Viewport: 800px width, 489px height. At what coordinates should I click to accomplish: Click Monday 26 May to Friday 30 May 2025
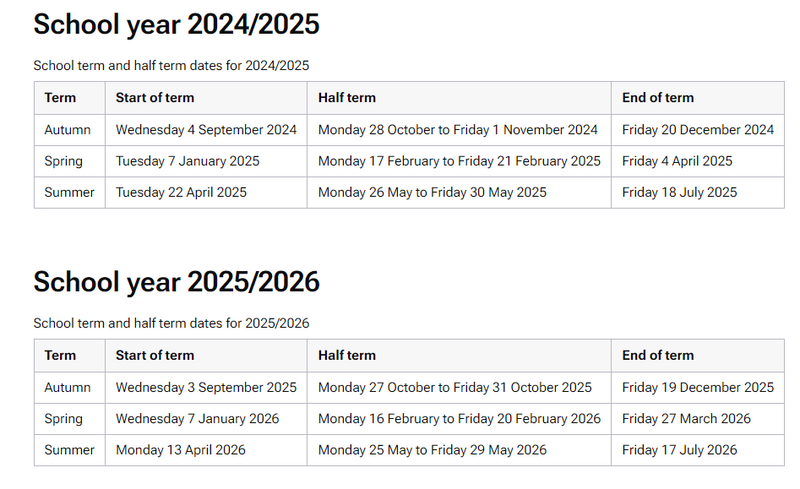(432, 192)
